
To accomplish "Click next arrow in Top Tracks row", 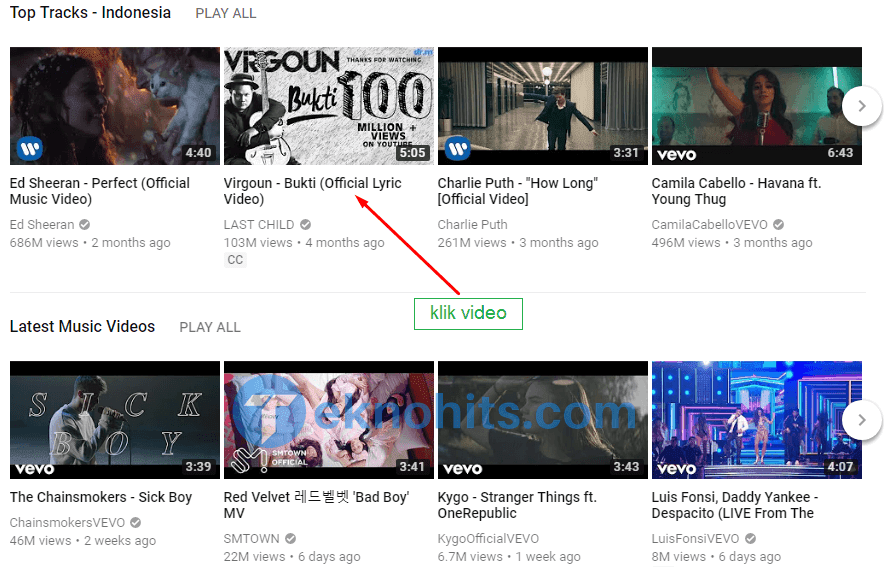I will [x=862, y=106].
